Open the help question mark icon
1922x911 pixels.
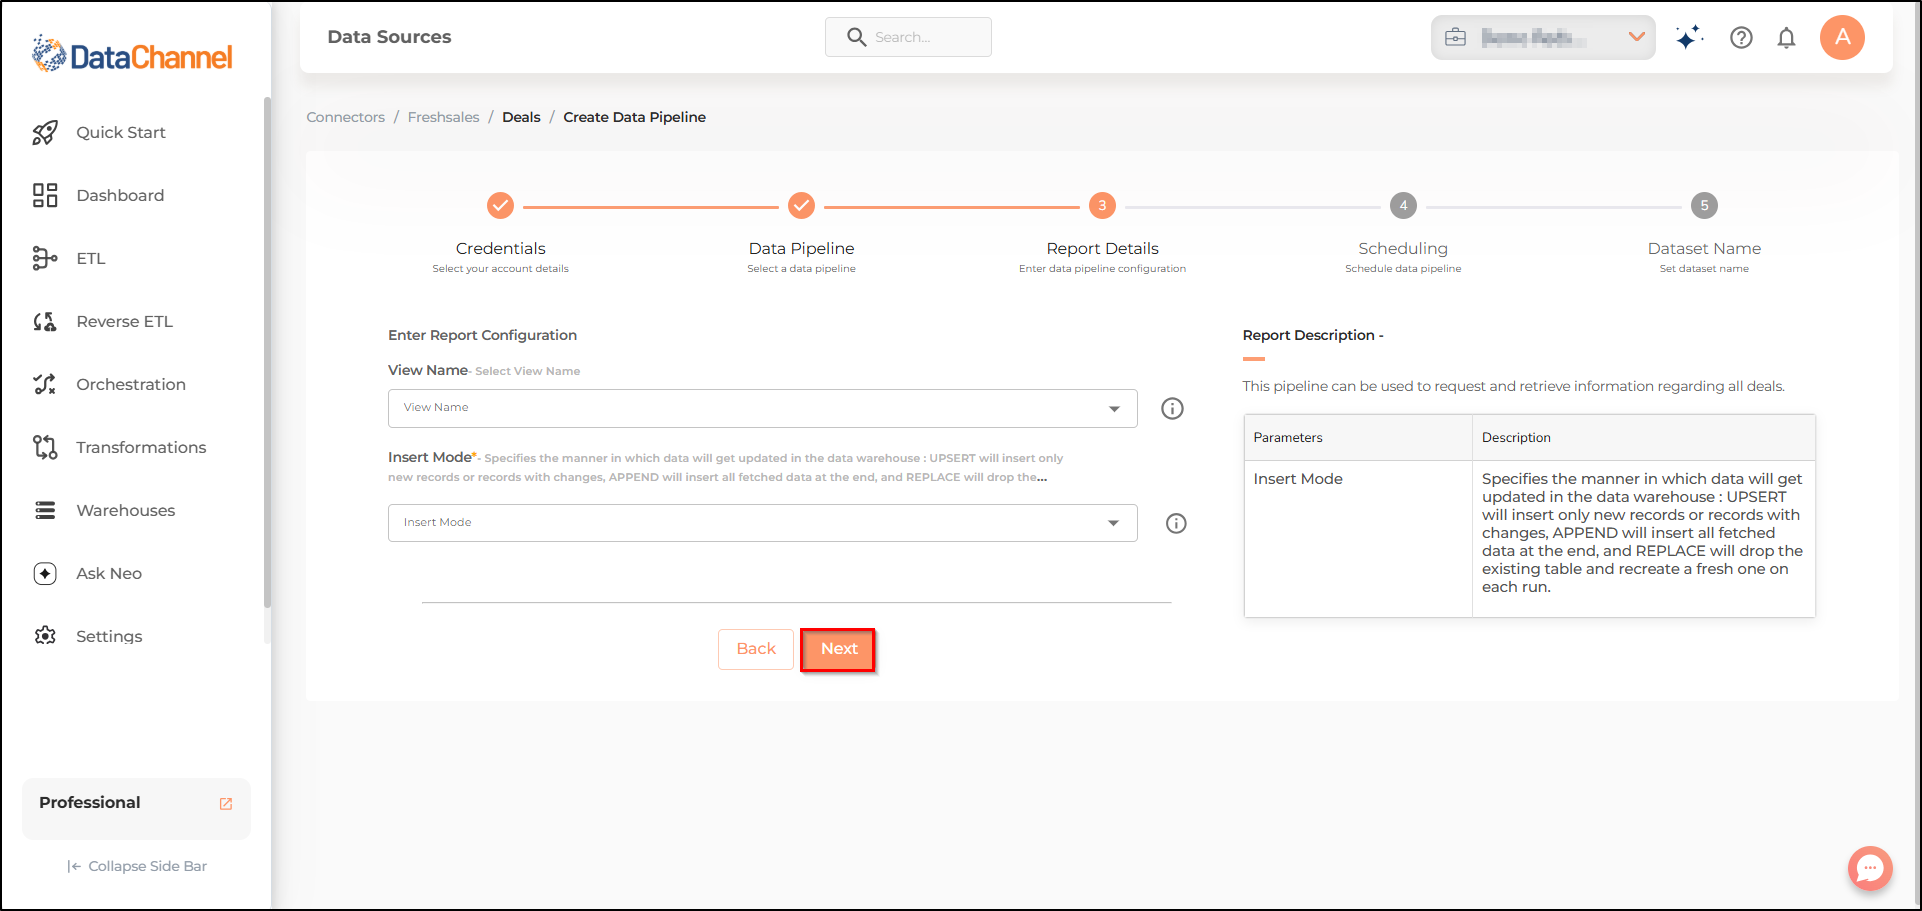(1741, 38)
